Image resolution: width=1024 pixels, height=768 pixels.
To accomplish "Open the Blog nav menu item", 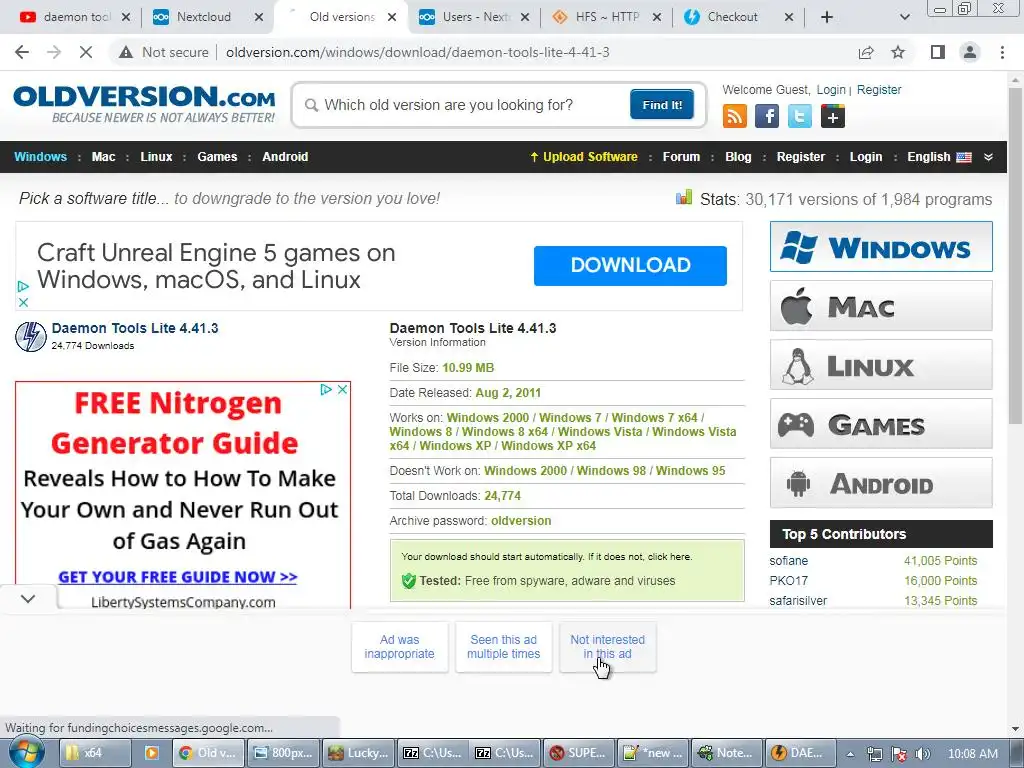I will click(x=738, y=157).
